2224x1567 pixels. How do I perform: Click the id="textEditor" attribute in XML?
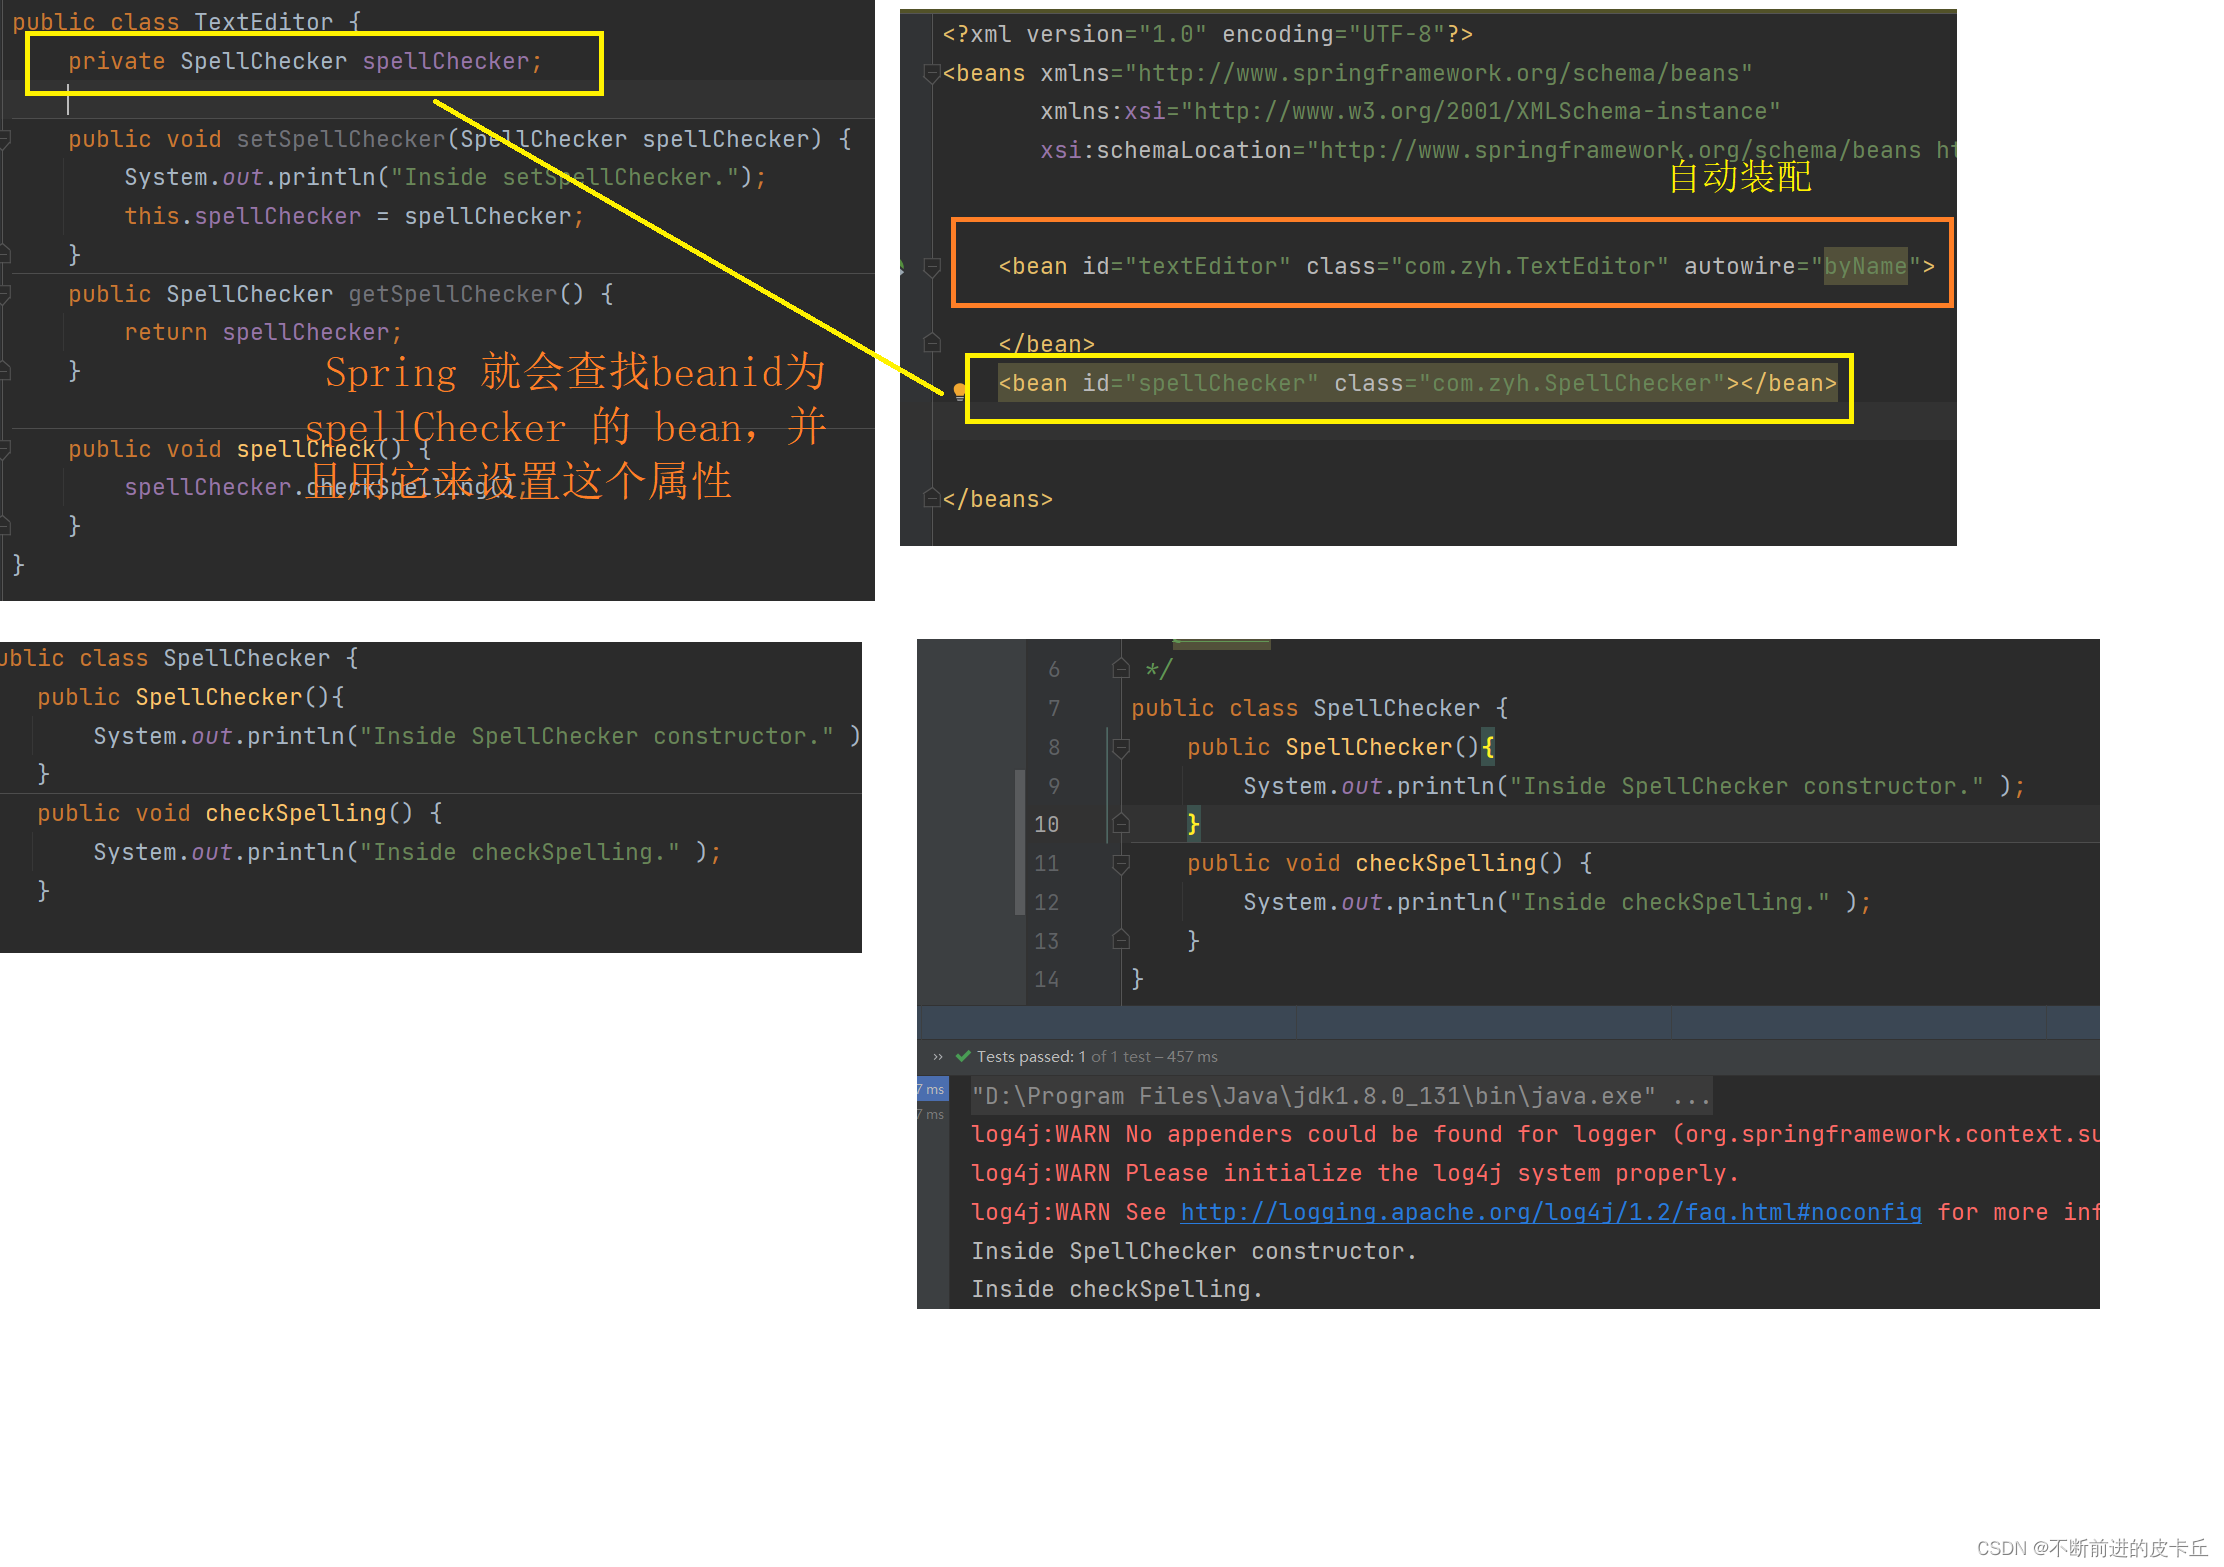pos(1186,266)
